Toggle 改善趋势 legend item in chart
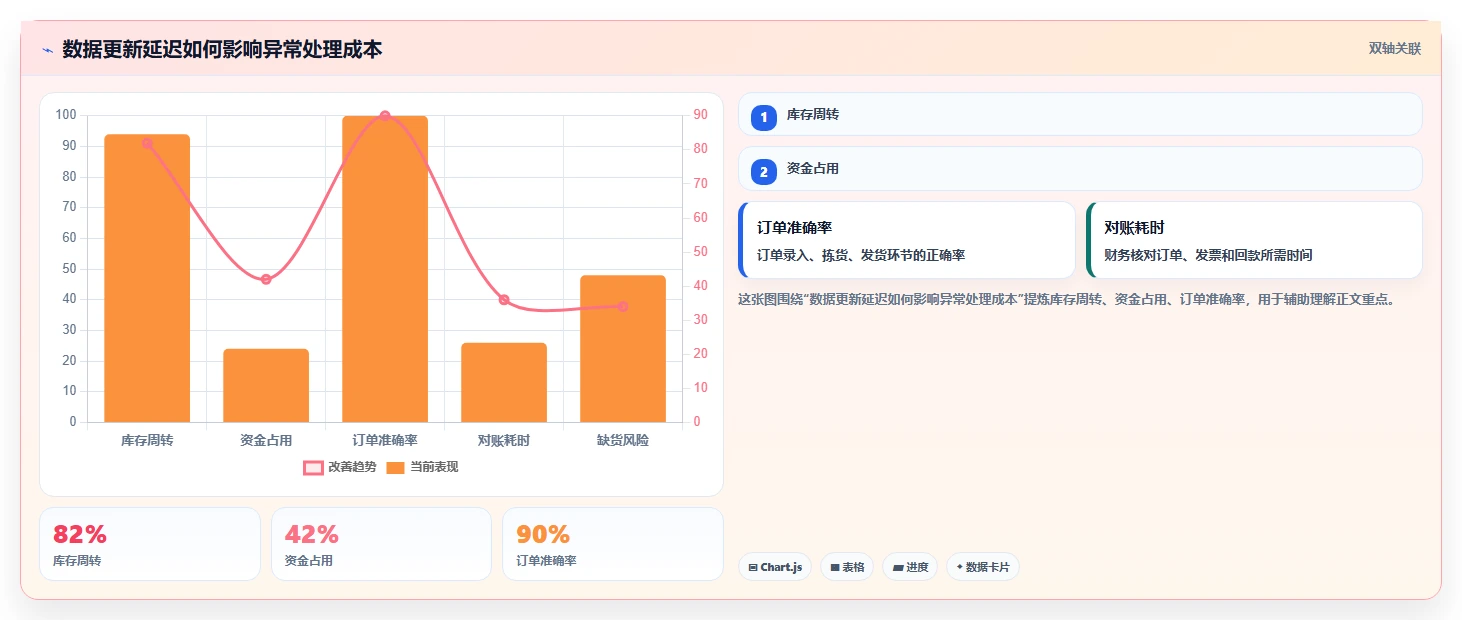The width and height of the screenshot is (1462, 620). [340, 467]
